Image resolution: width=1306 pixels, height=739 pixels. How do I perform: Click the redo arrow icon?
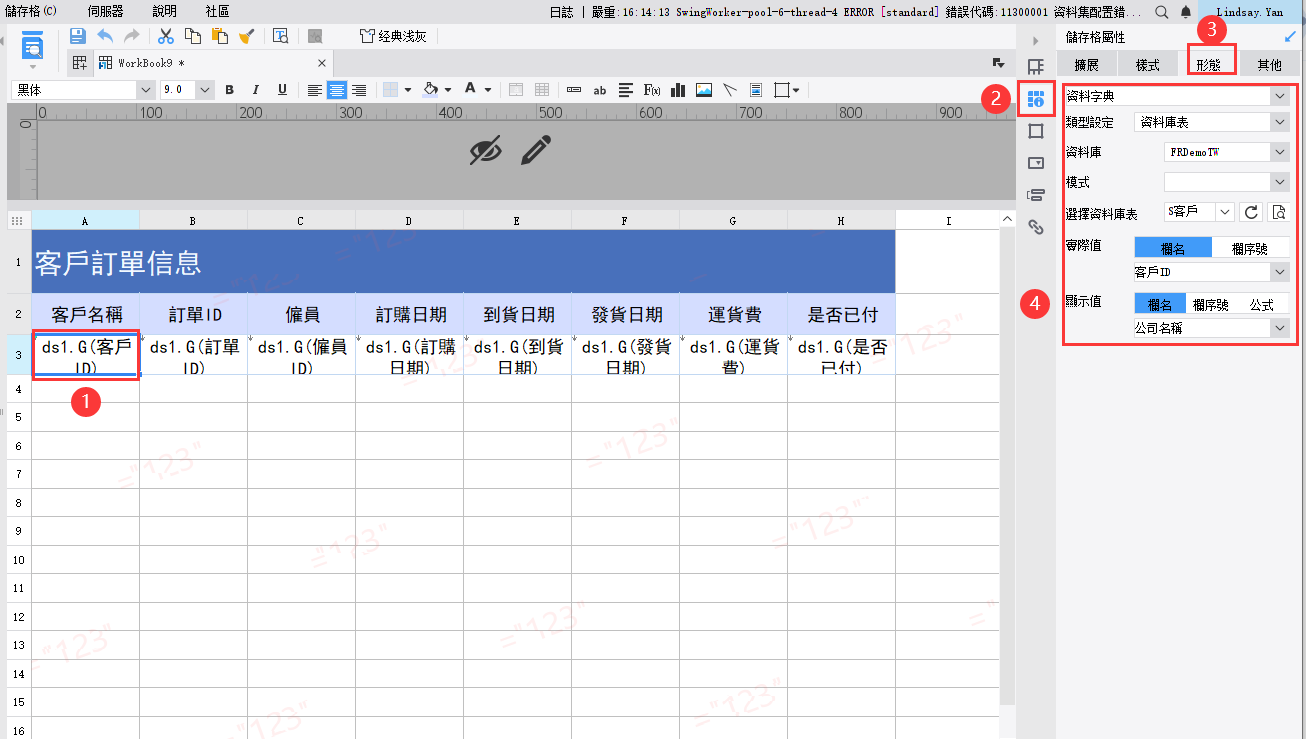[131, 36]
